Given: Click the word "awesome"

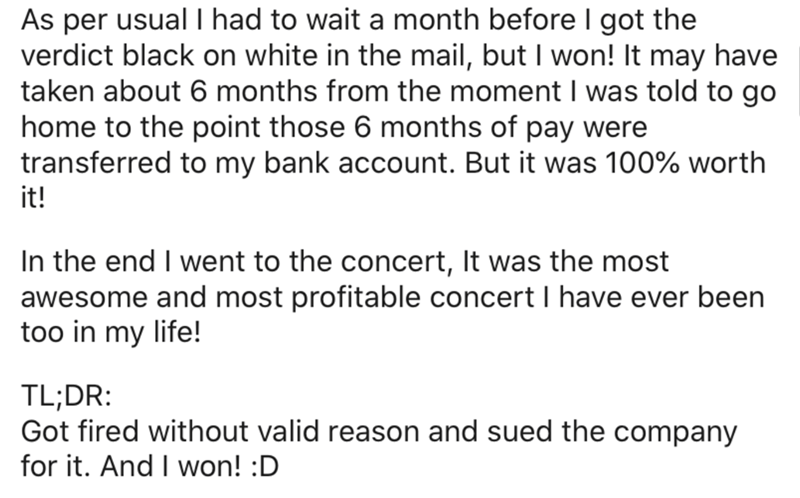Looking at the screenshot, I should click(x=84, y=298).
